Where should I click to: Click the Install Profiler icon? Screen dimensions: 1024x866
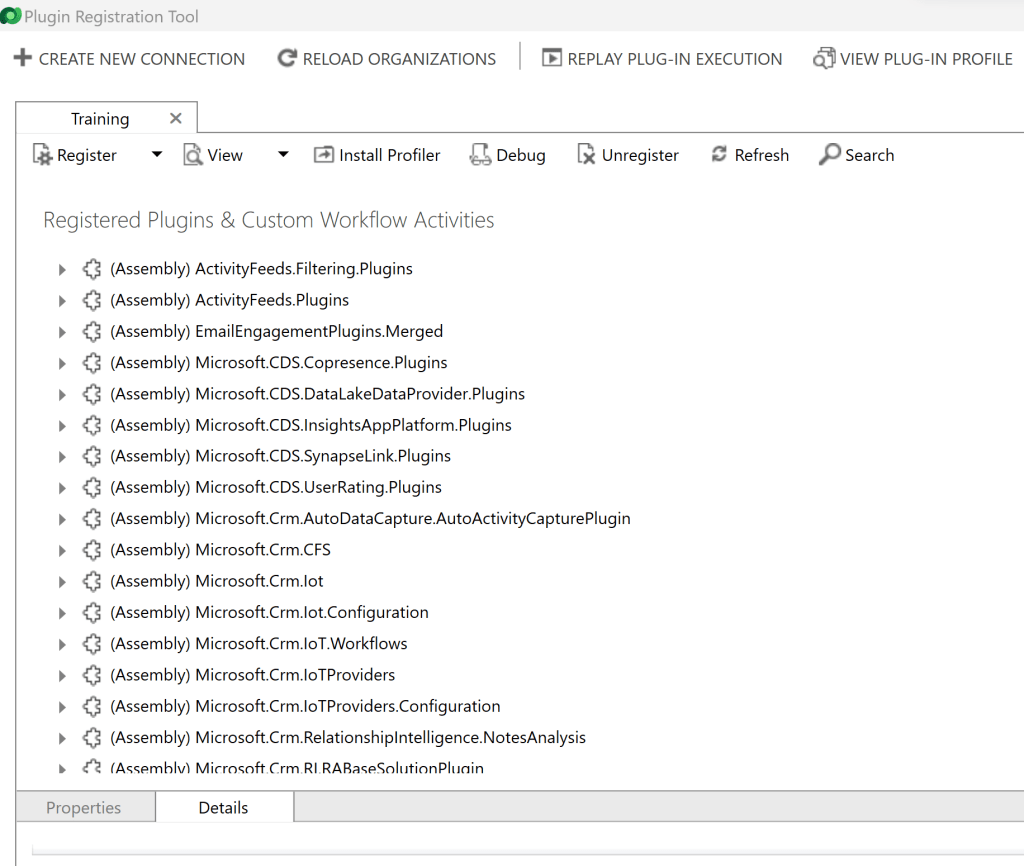click(x=324, y=155)
